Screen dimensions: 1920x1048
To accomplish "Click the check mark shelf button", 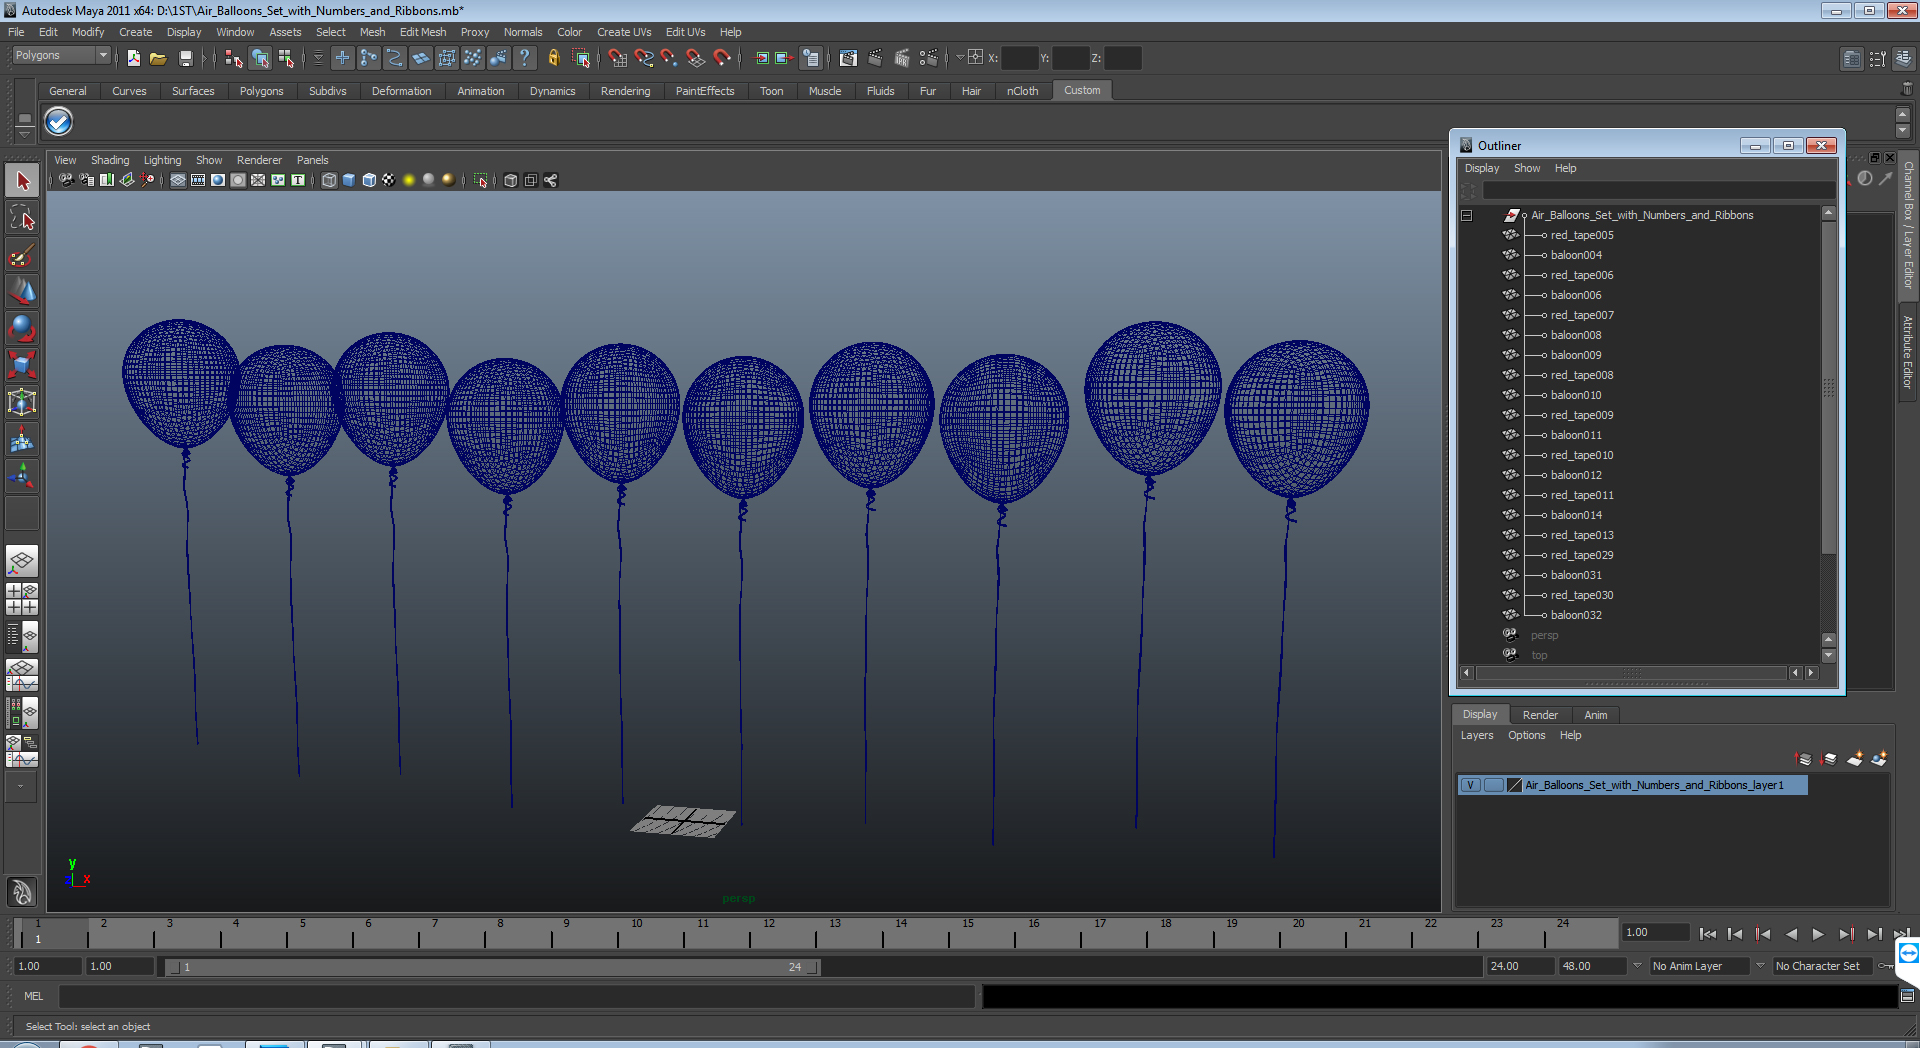I will pyautogui.click(x=59, y=122).
